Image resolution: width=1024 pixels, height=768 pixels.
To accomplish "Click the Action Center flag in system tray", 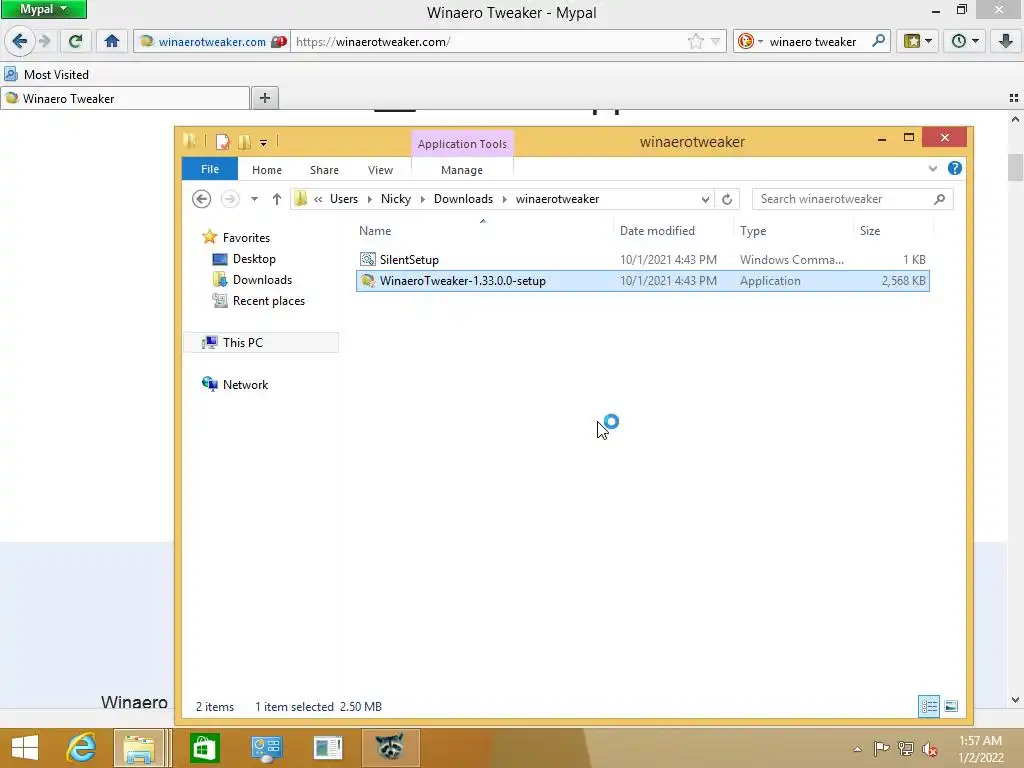I will [881, 749].
